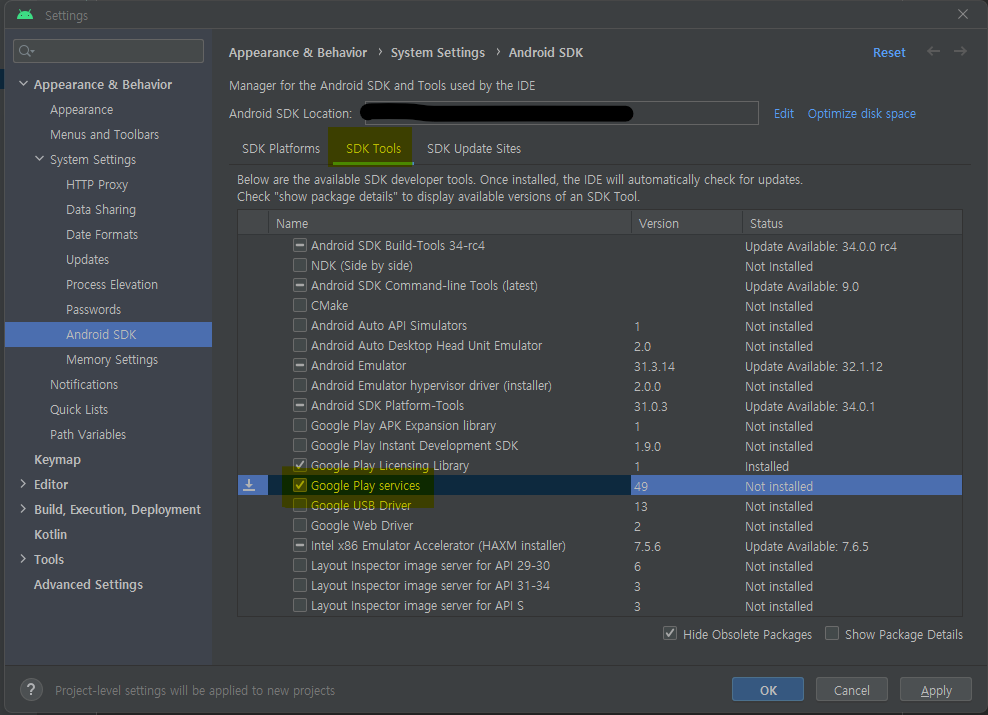This screenshot has height=715, width=988.
Task: Click Edit next to SDK location
Action: pyautogui.click(x=783, y=113)
